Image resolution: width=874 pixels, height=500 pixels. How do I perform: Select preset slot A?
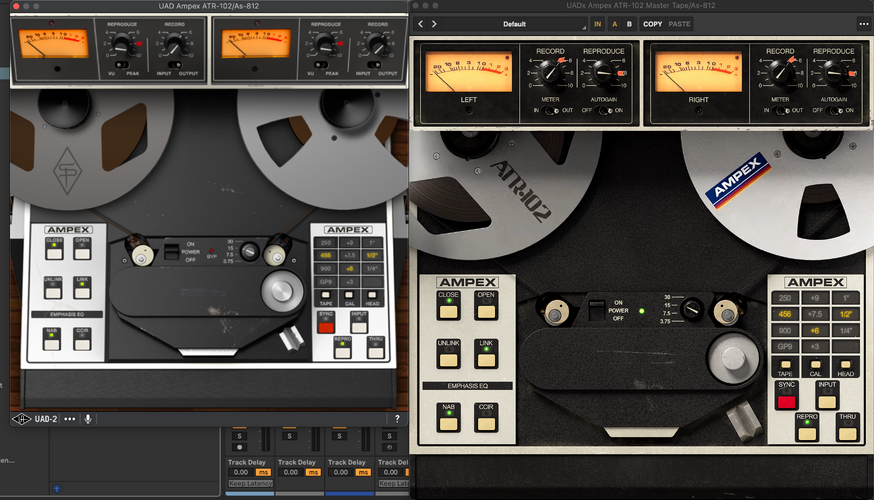pyautogui.click(x=615, y=24)
